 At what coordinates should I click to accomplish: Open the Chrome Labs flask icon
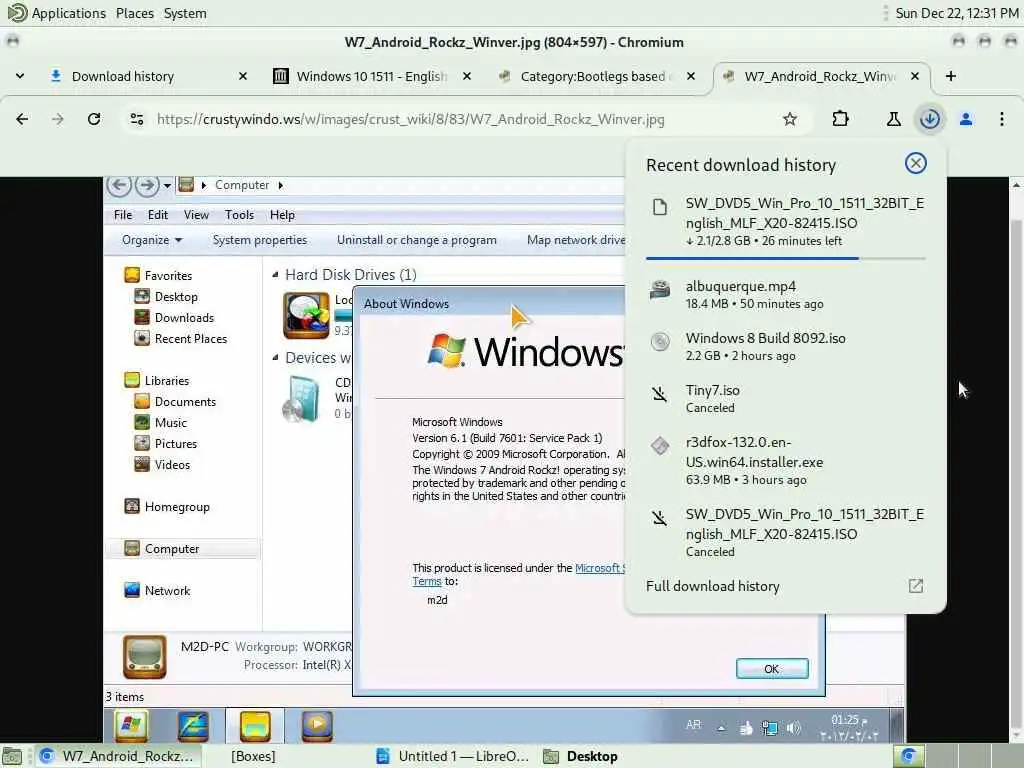[x=893, y=119]
